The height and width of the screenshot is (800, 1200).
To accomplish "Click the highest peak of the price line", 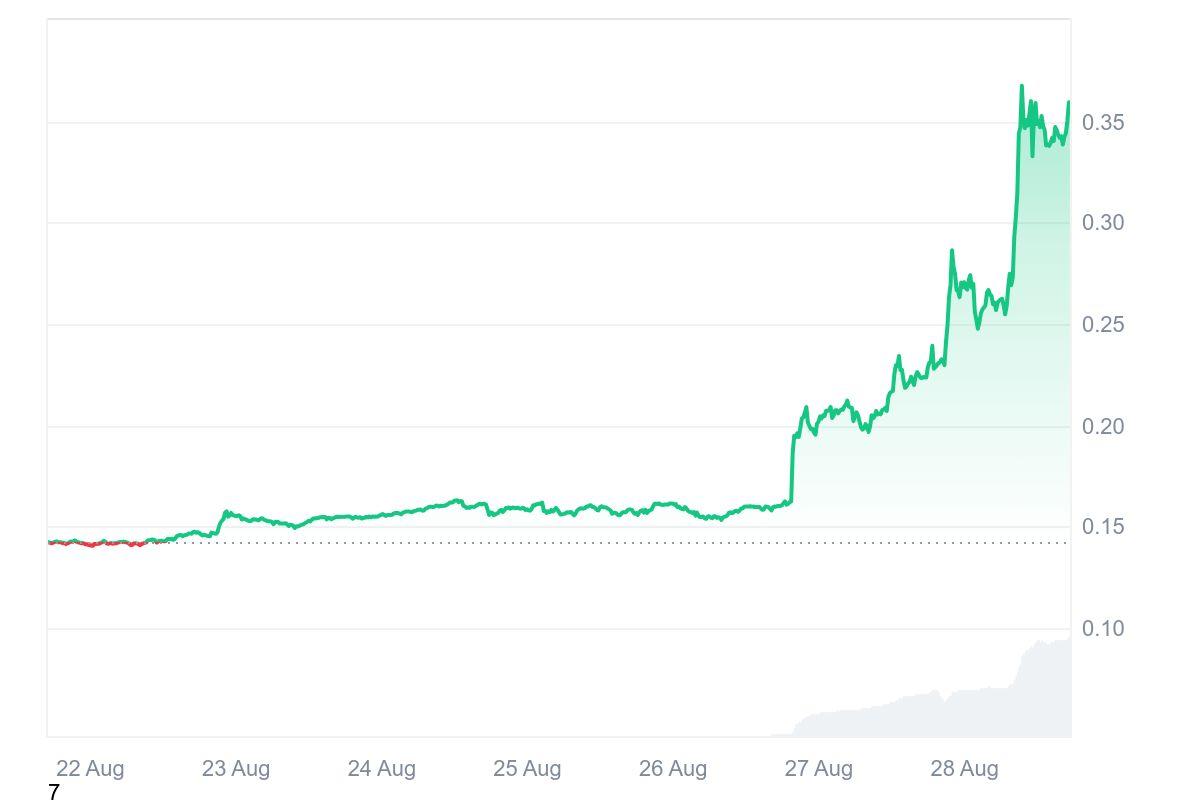I will [x=1021, y=87].
